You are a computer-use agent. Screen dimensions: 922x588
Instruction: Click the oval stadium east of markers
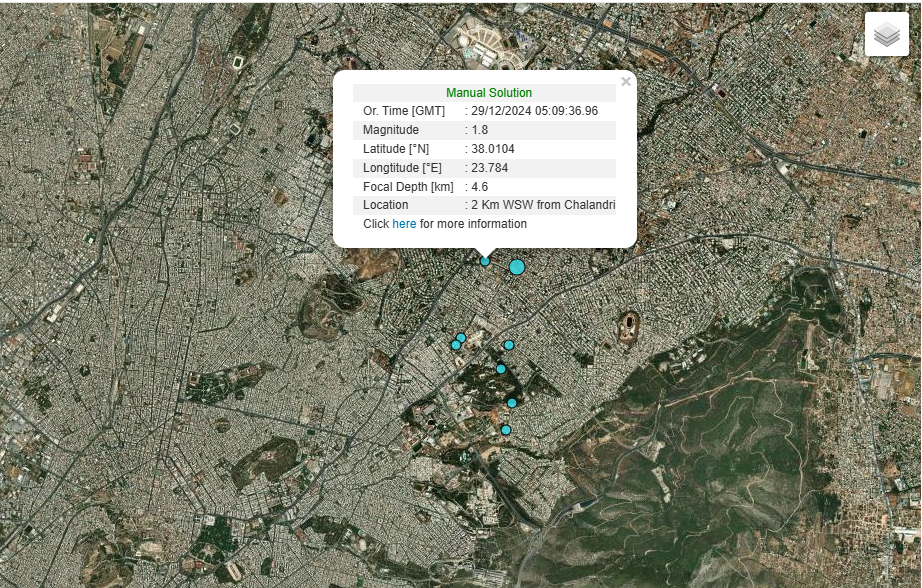(x=630, y=324)
